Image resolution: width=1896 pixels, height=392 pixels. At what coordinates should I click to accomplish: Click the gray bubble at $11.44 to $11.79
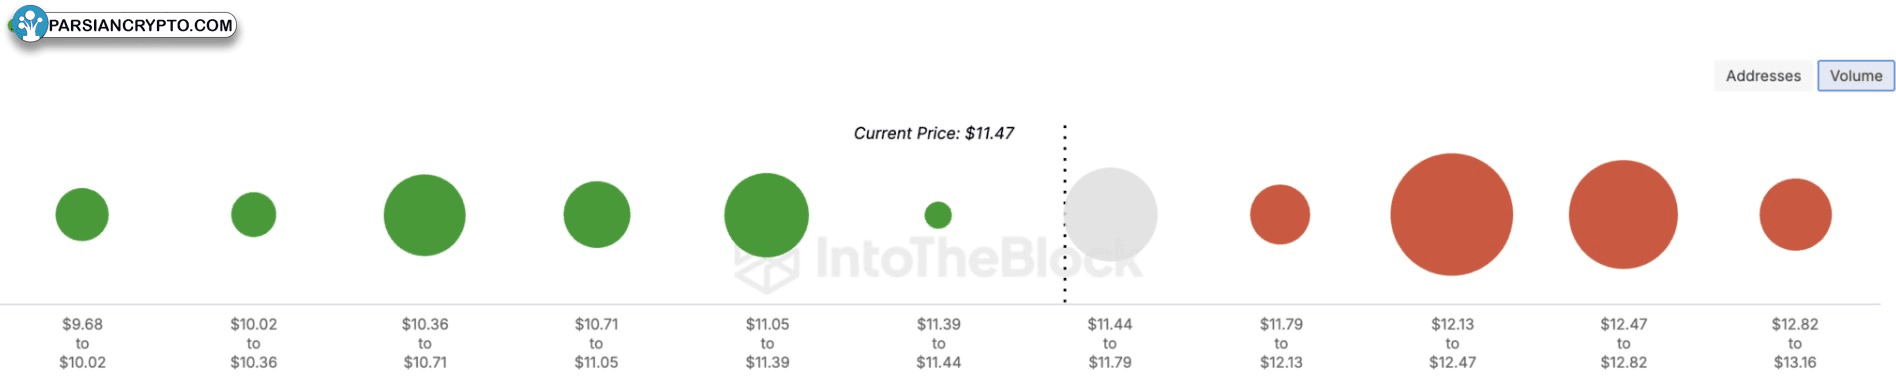1110,215
